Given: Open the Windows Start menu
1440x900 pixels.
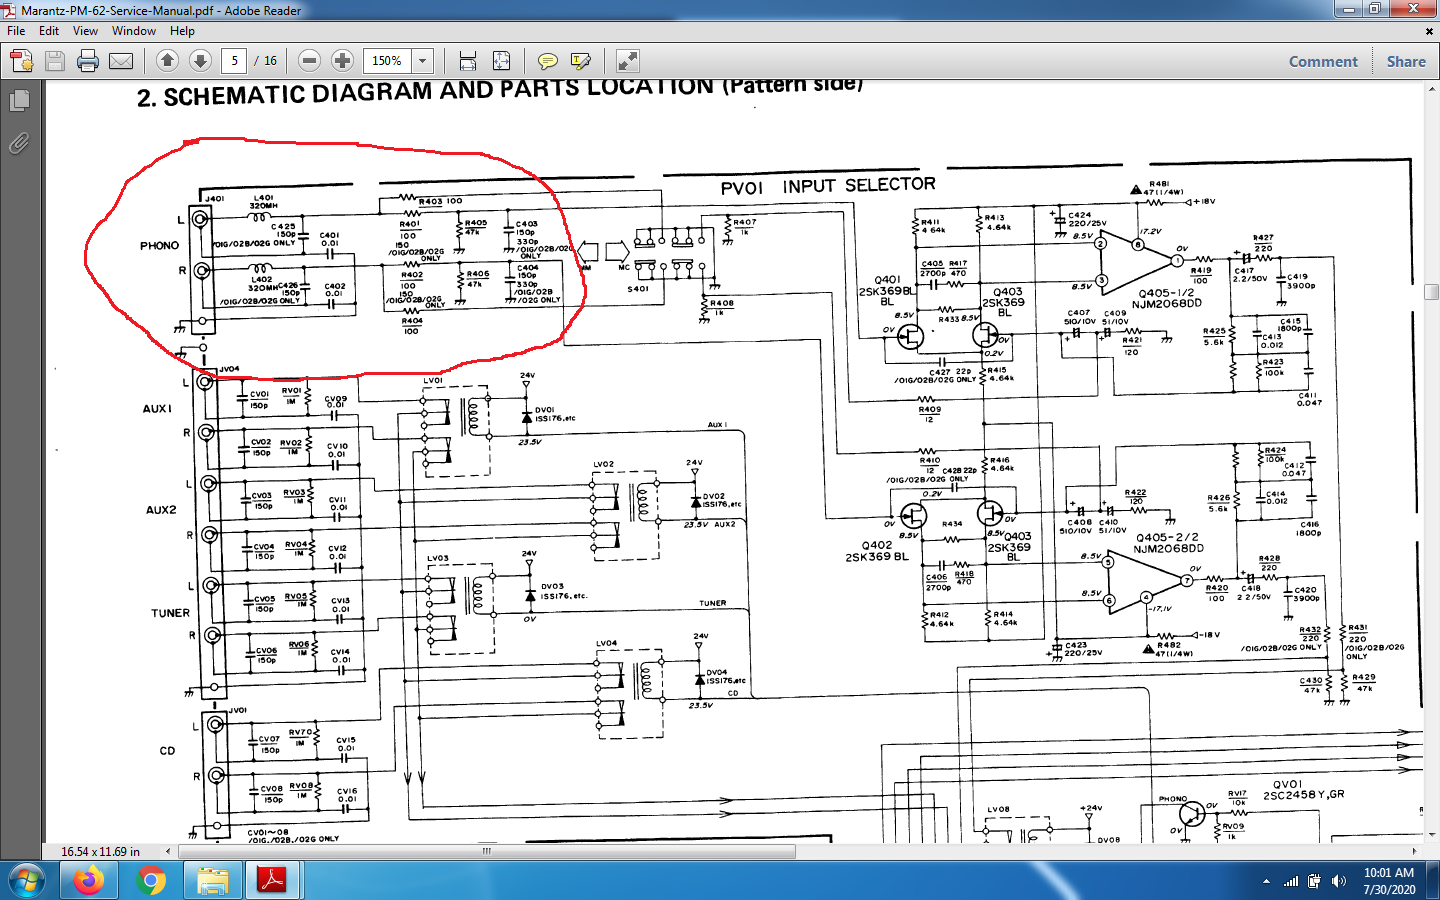Looking at the screenshot, I should tap(27, 881).
